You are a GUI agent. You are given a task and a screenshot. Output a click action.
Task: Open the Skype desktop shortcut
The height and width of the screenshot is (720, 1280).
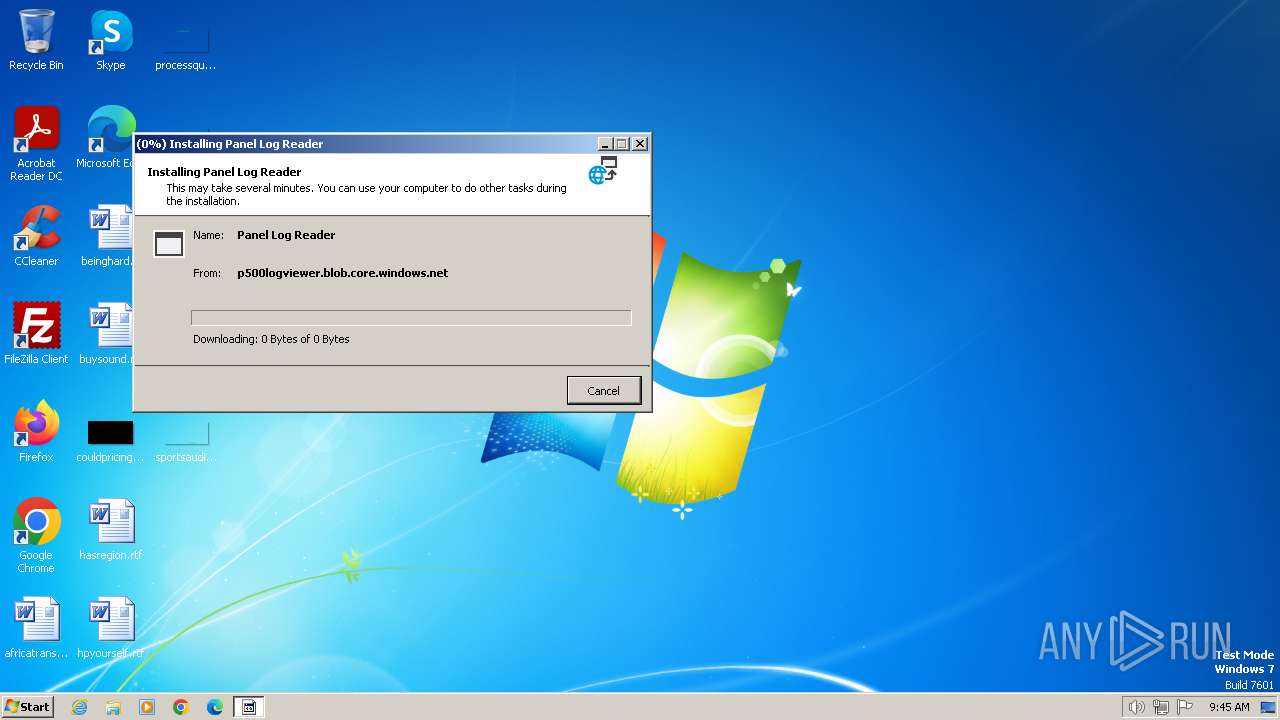[x=111, y=40]
